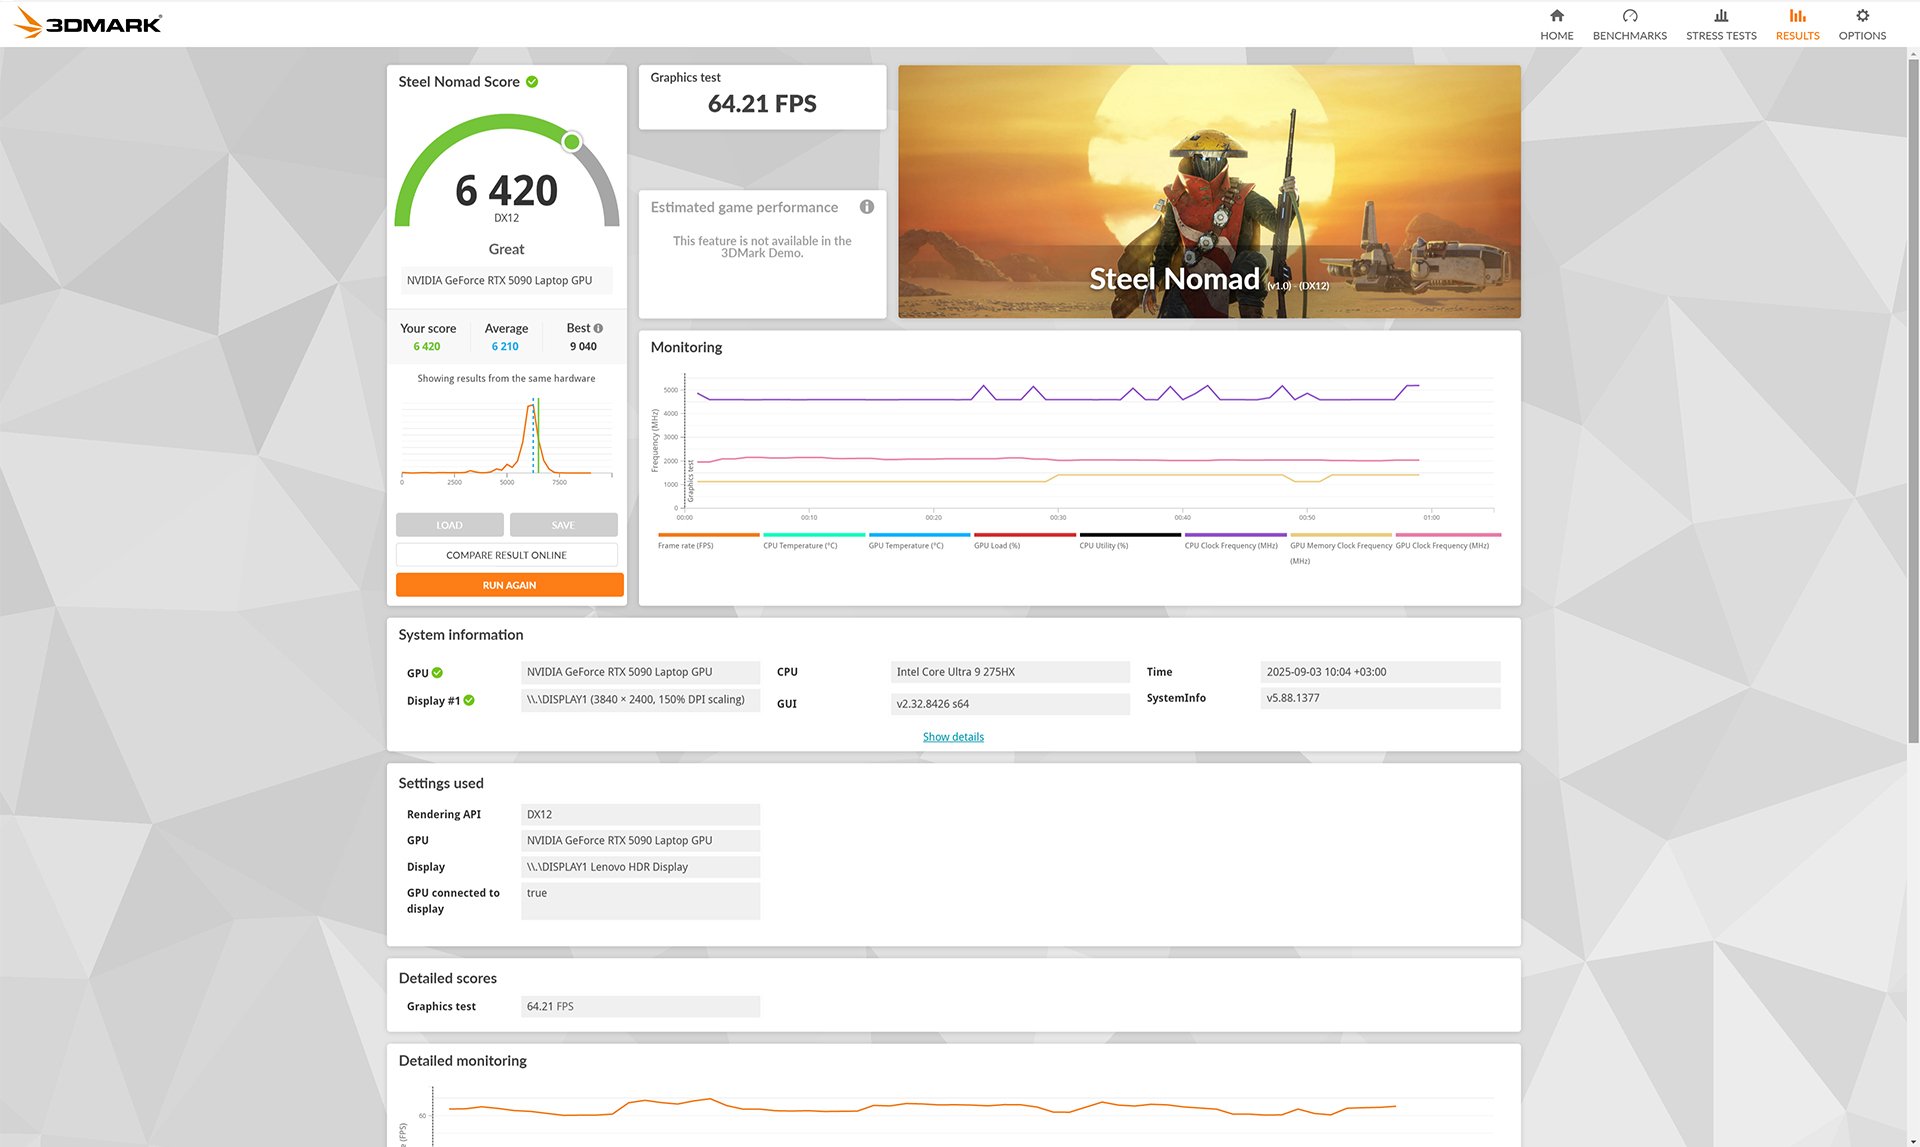Select the RESULTS menu label

coord(1797,36)
